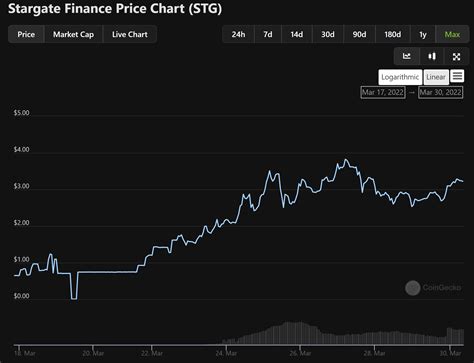The image size is (474, 363).
Task: Edit the end date Mar 30, 2022
Action: [440, 92]
